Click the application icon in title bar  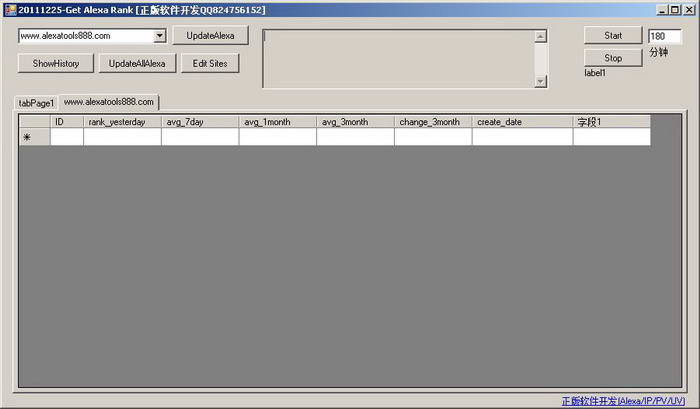[9, 8]
